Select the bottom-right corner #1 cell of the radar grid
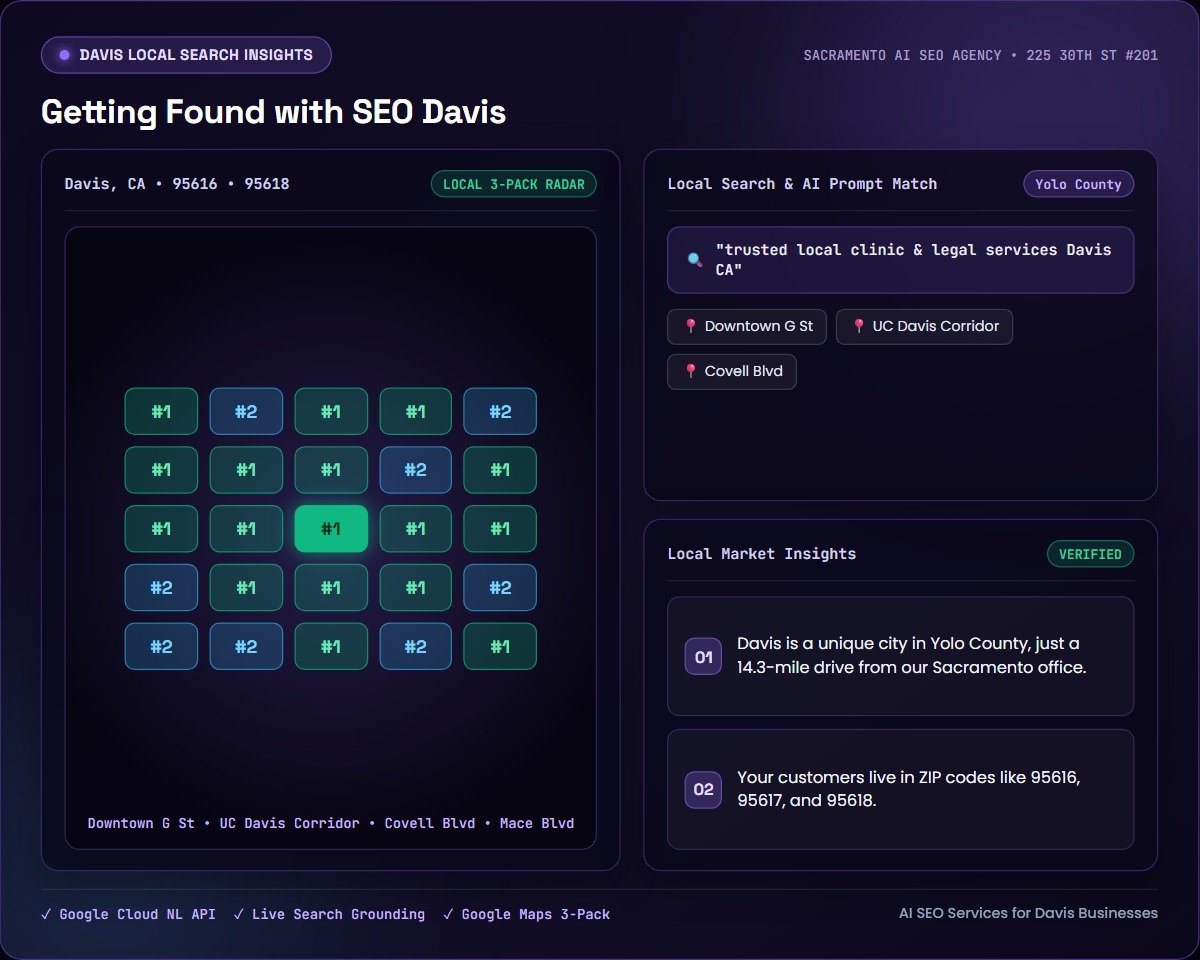Screen dimensions: 1200x960 tap(500, 646)
